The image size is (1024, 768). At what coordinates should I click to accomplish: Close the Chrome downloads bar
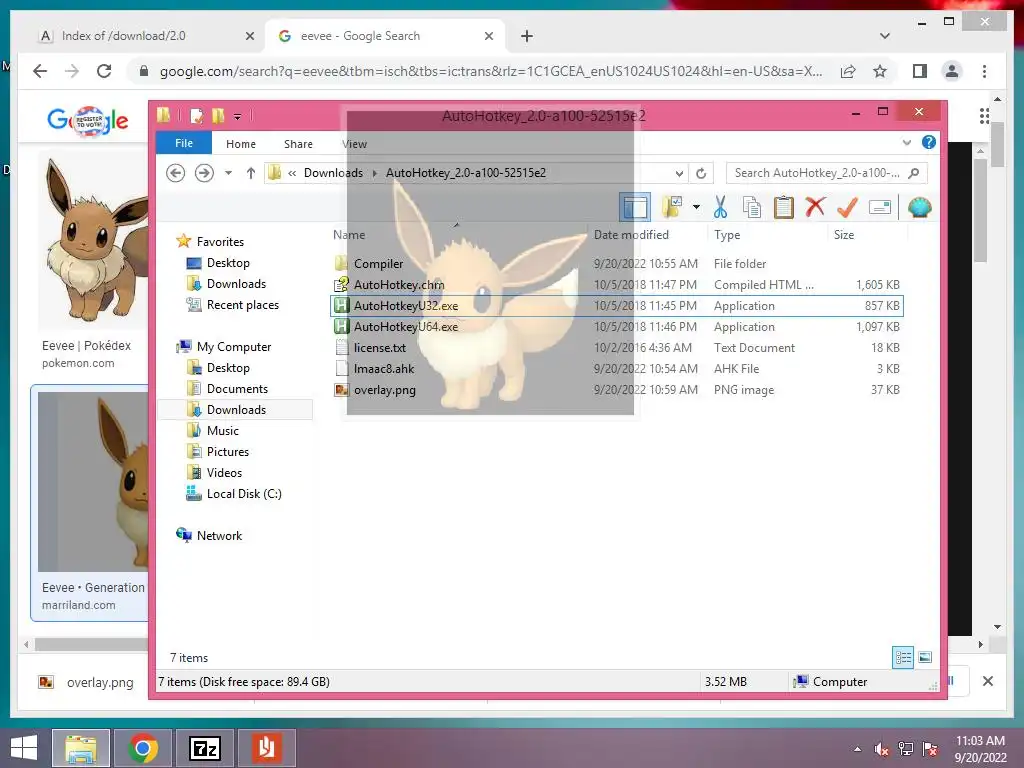pyautogui.click(x=987, y=681)
